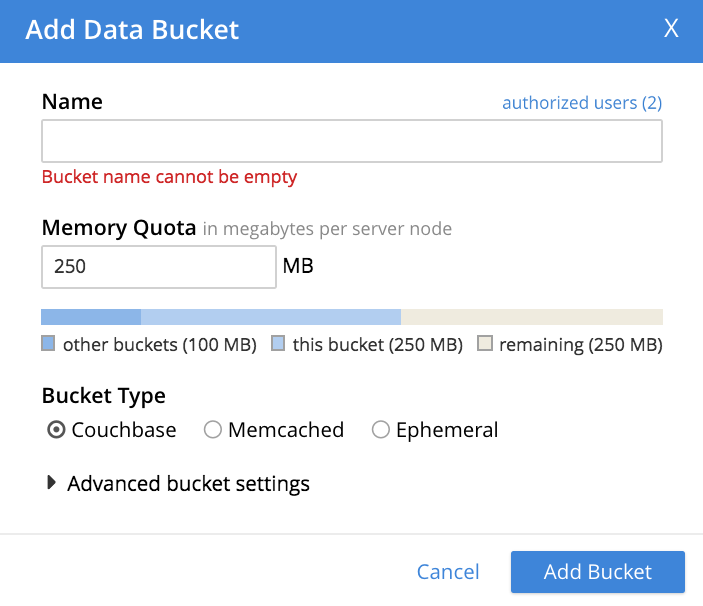This screenshot has width=703, height=606.
Task: Click the this bucket segment of memory bar
Action: [271, 317]
